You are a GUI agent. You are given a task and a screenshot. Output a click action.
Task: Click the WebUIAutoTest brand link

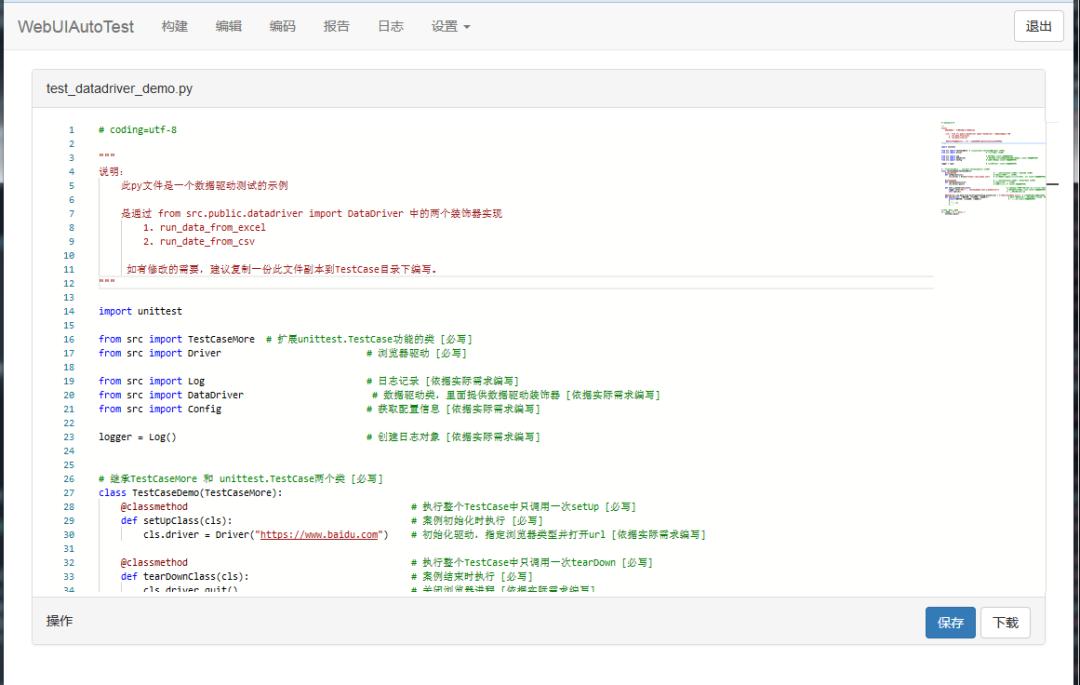76,27
